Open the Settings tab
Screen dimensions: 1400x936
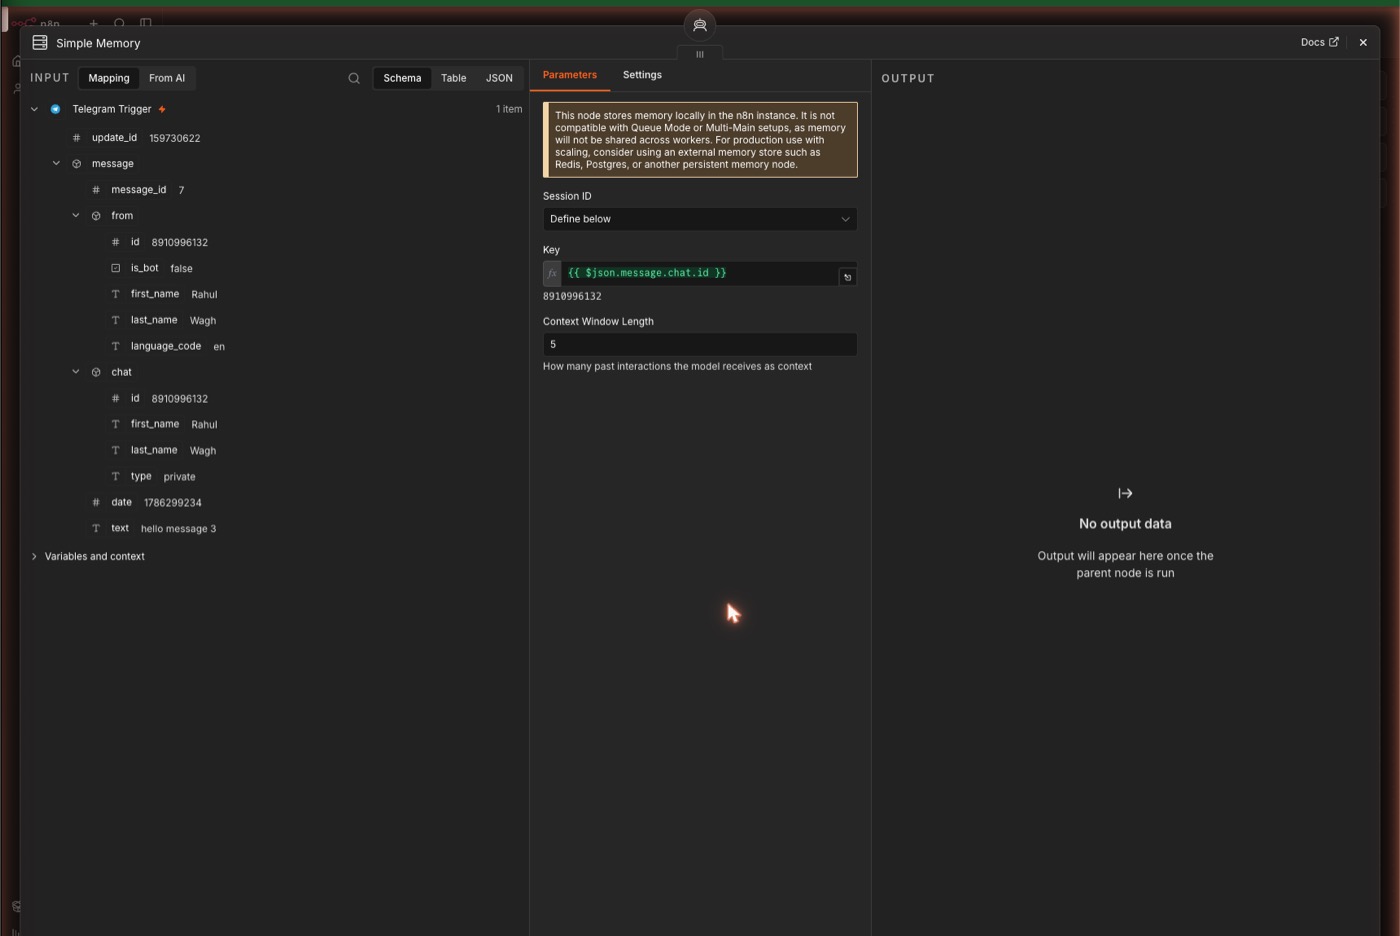click(642, 75)
